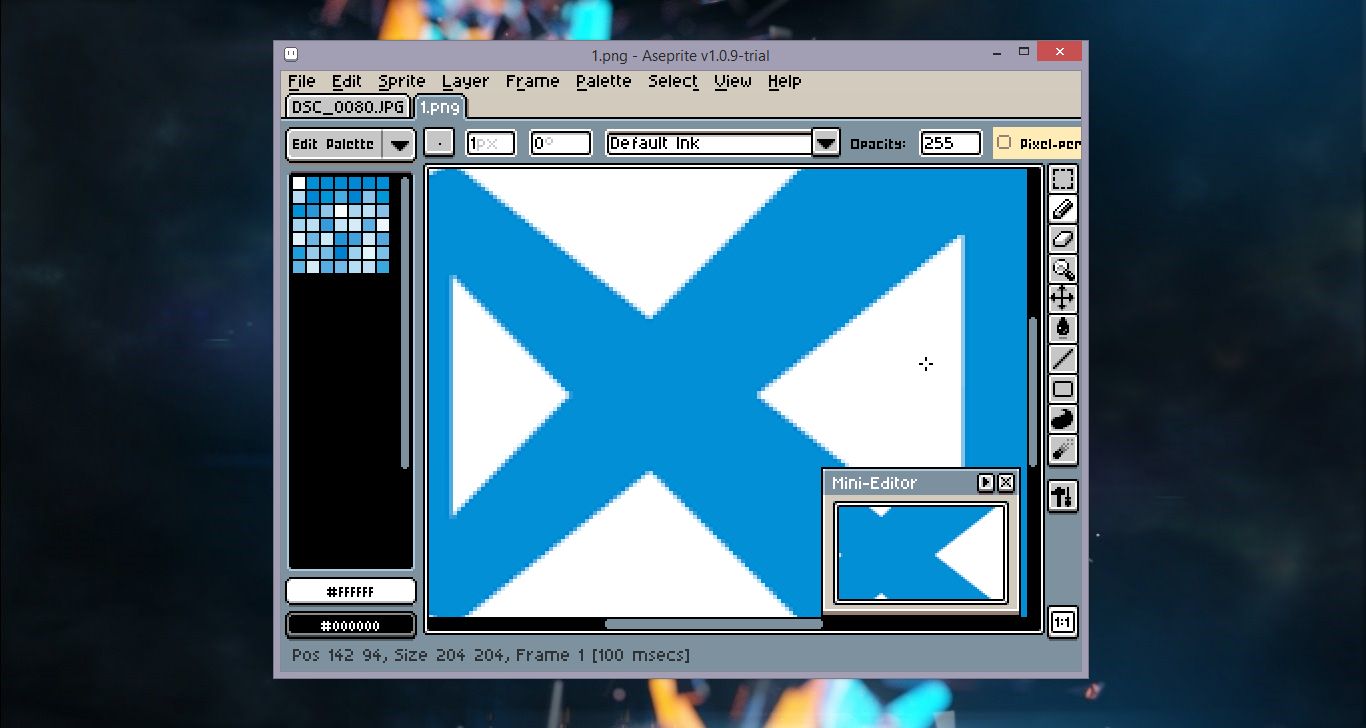The width and height of the screenshot is (1366, 728).
Task: Open the tool configuration sliders icon
Action: 1062,495
